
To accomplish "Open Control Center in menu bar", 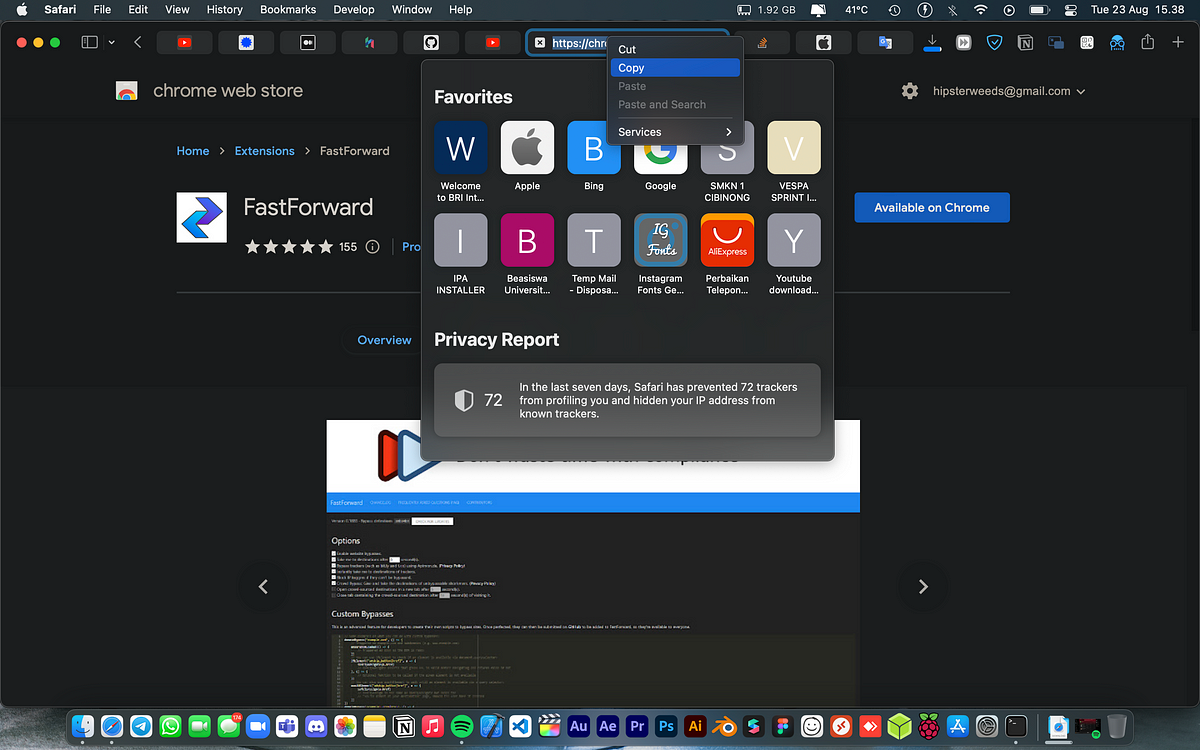I will tap(1072, 9).
